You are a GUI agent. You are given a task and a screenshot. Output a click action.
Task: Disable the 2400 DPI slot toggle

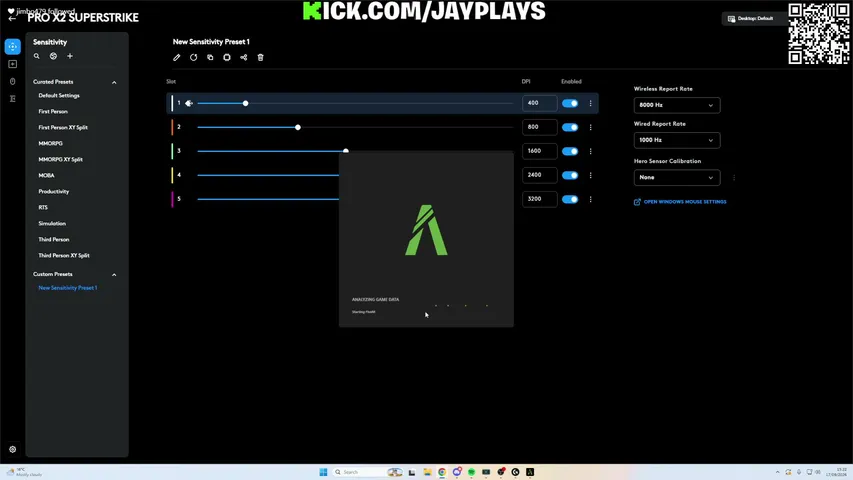pyautogui.click(x=570, y=175)
